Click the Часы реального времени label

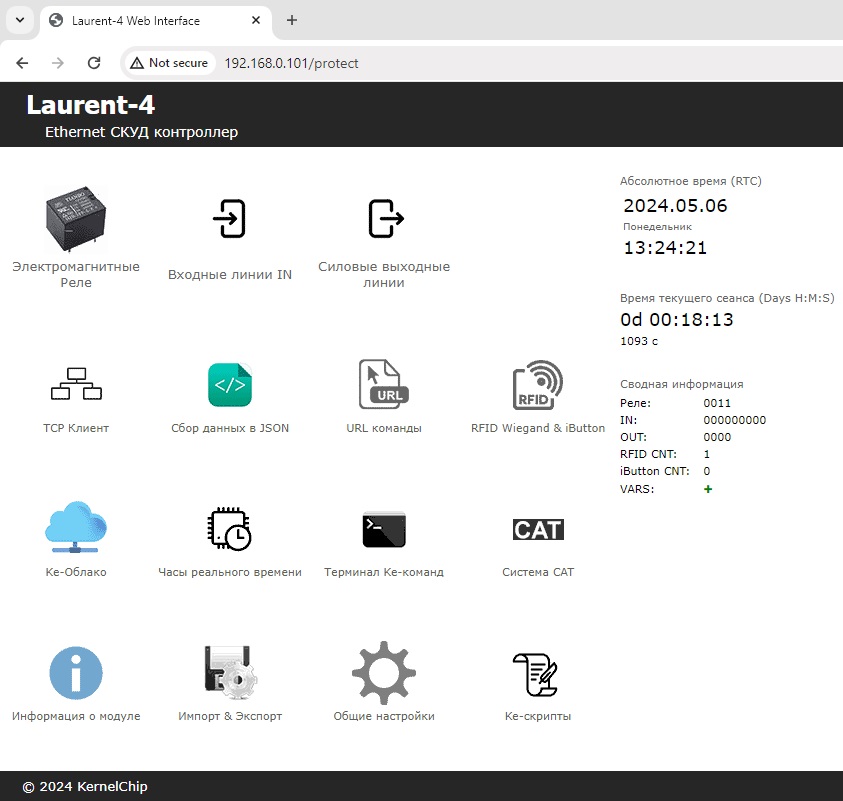[x=230, y=573]
